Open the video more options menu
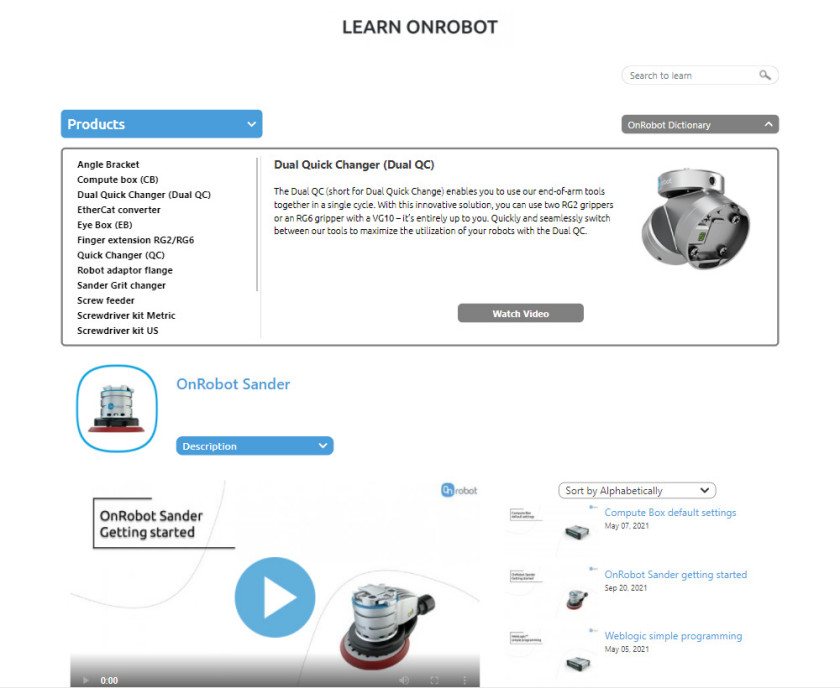This screenshot has height=688, width=840. point(464,680)
